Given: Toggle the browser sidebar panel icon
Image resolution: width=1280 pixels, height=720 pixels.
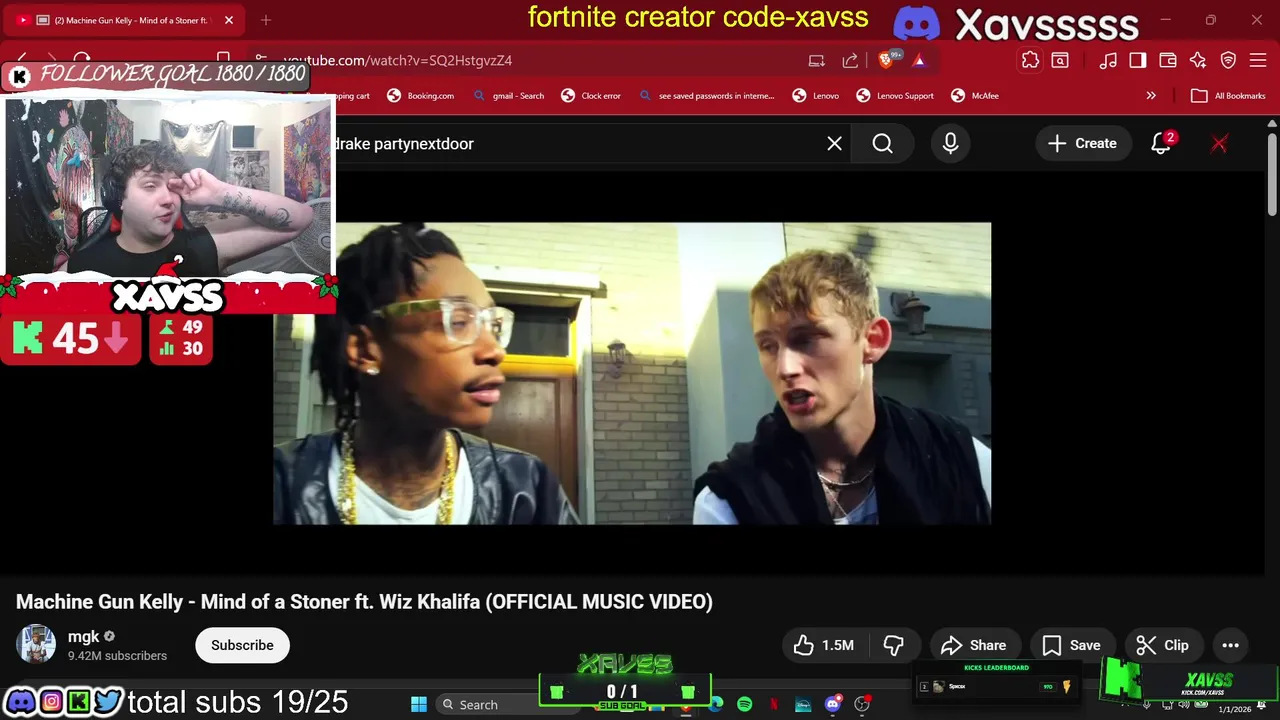Looking at the screenshot, I should coord(1138,60).
